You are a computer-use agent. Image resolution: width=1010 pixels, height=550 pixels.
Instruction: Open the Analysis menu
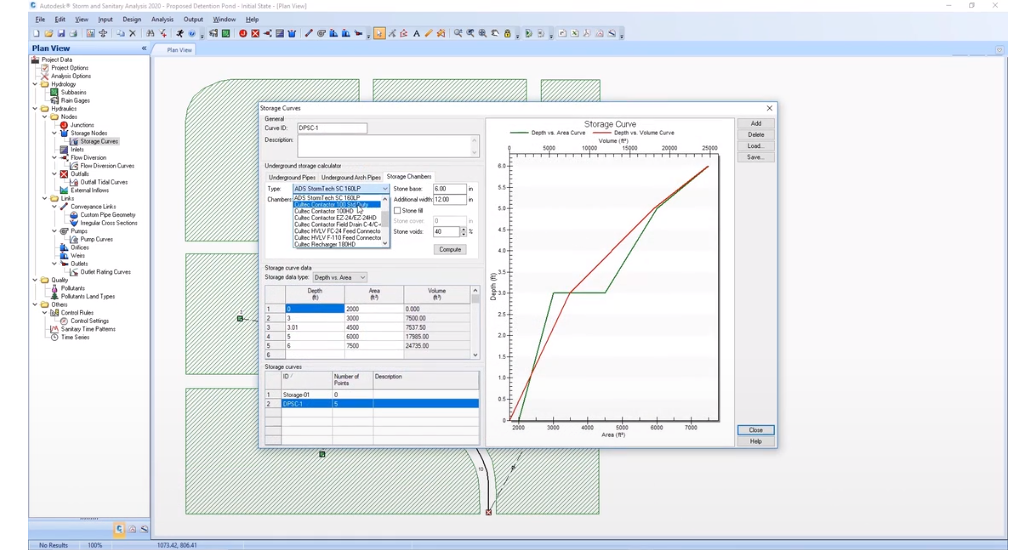(x=162, y=19)
